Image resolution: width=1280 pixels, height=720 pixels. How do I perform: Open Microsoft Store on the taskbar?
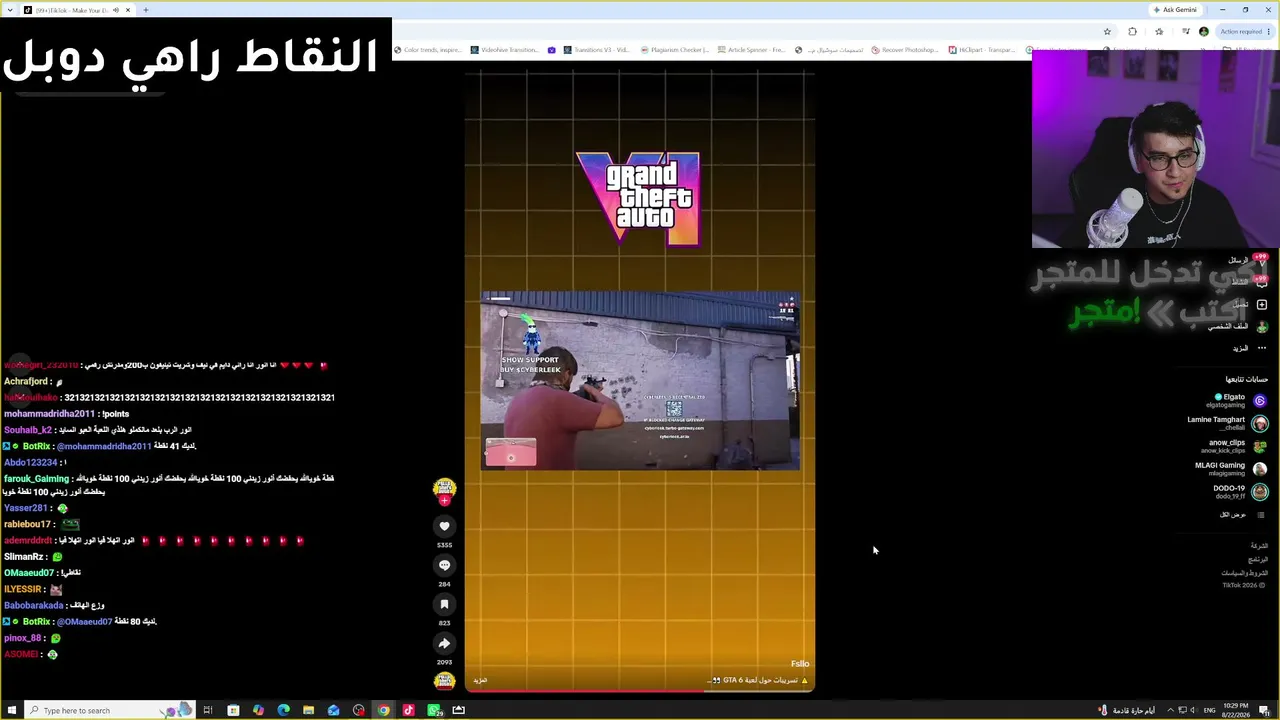233,710
